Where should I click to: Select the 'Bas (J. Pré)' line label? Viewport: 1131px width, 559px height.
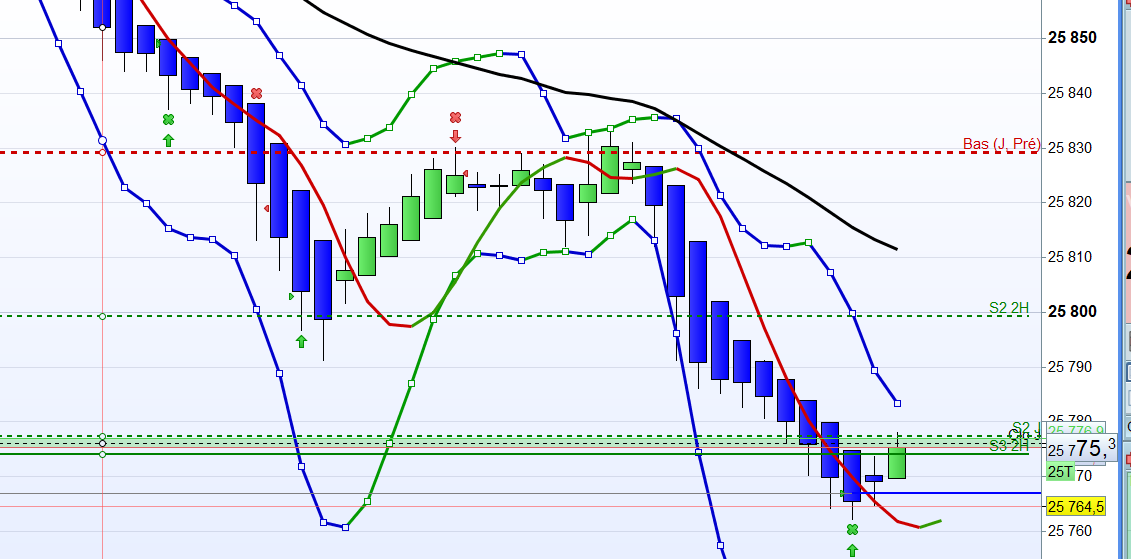point(1001,144)
